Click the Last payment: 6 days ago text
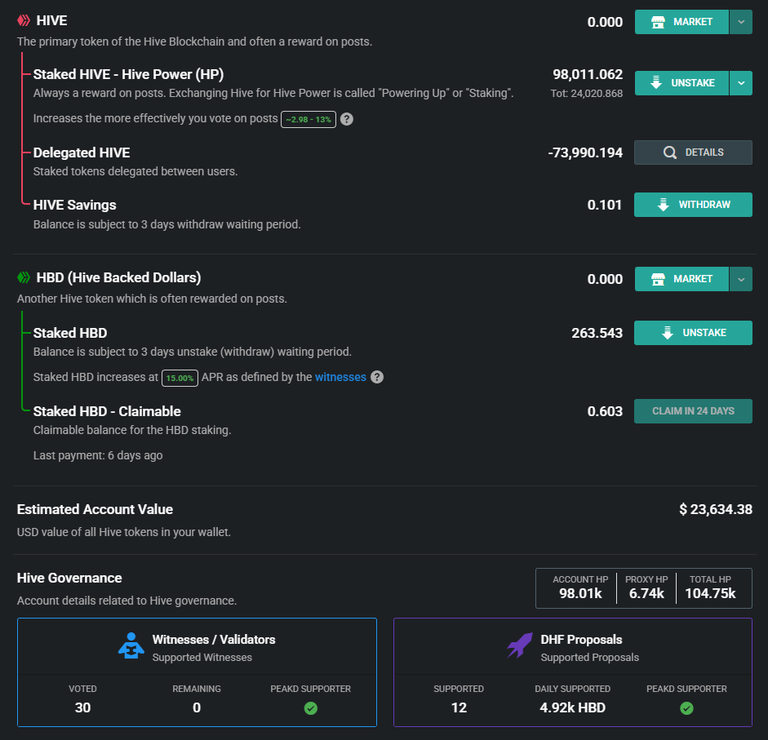Screen dimensions: 768x740 (98, 455)
